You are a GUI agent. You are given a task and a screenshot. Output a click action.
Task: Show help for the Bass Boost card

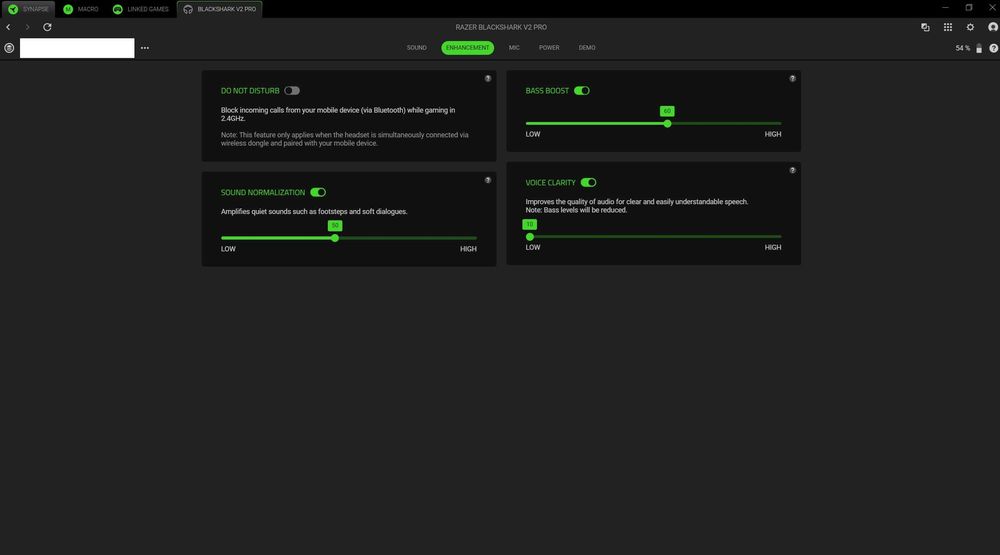[x=793, y=78]
